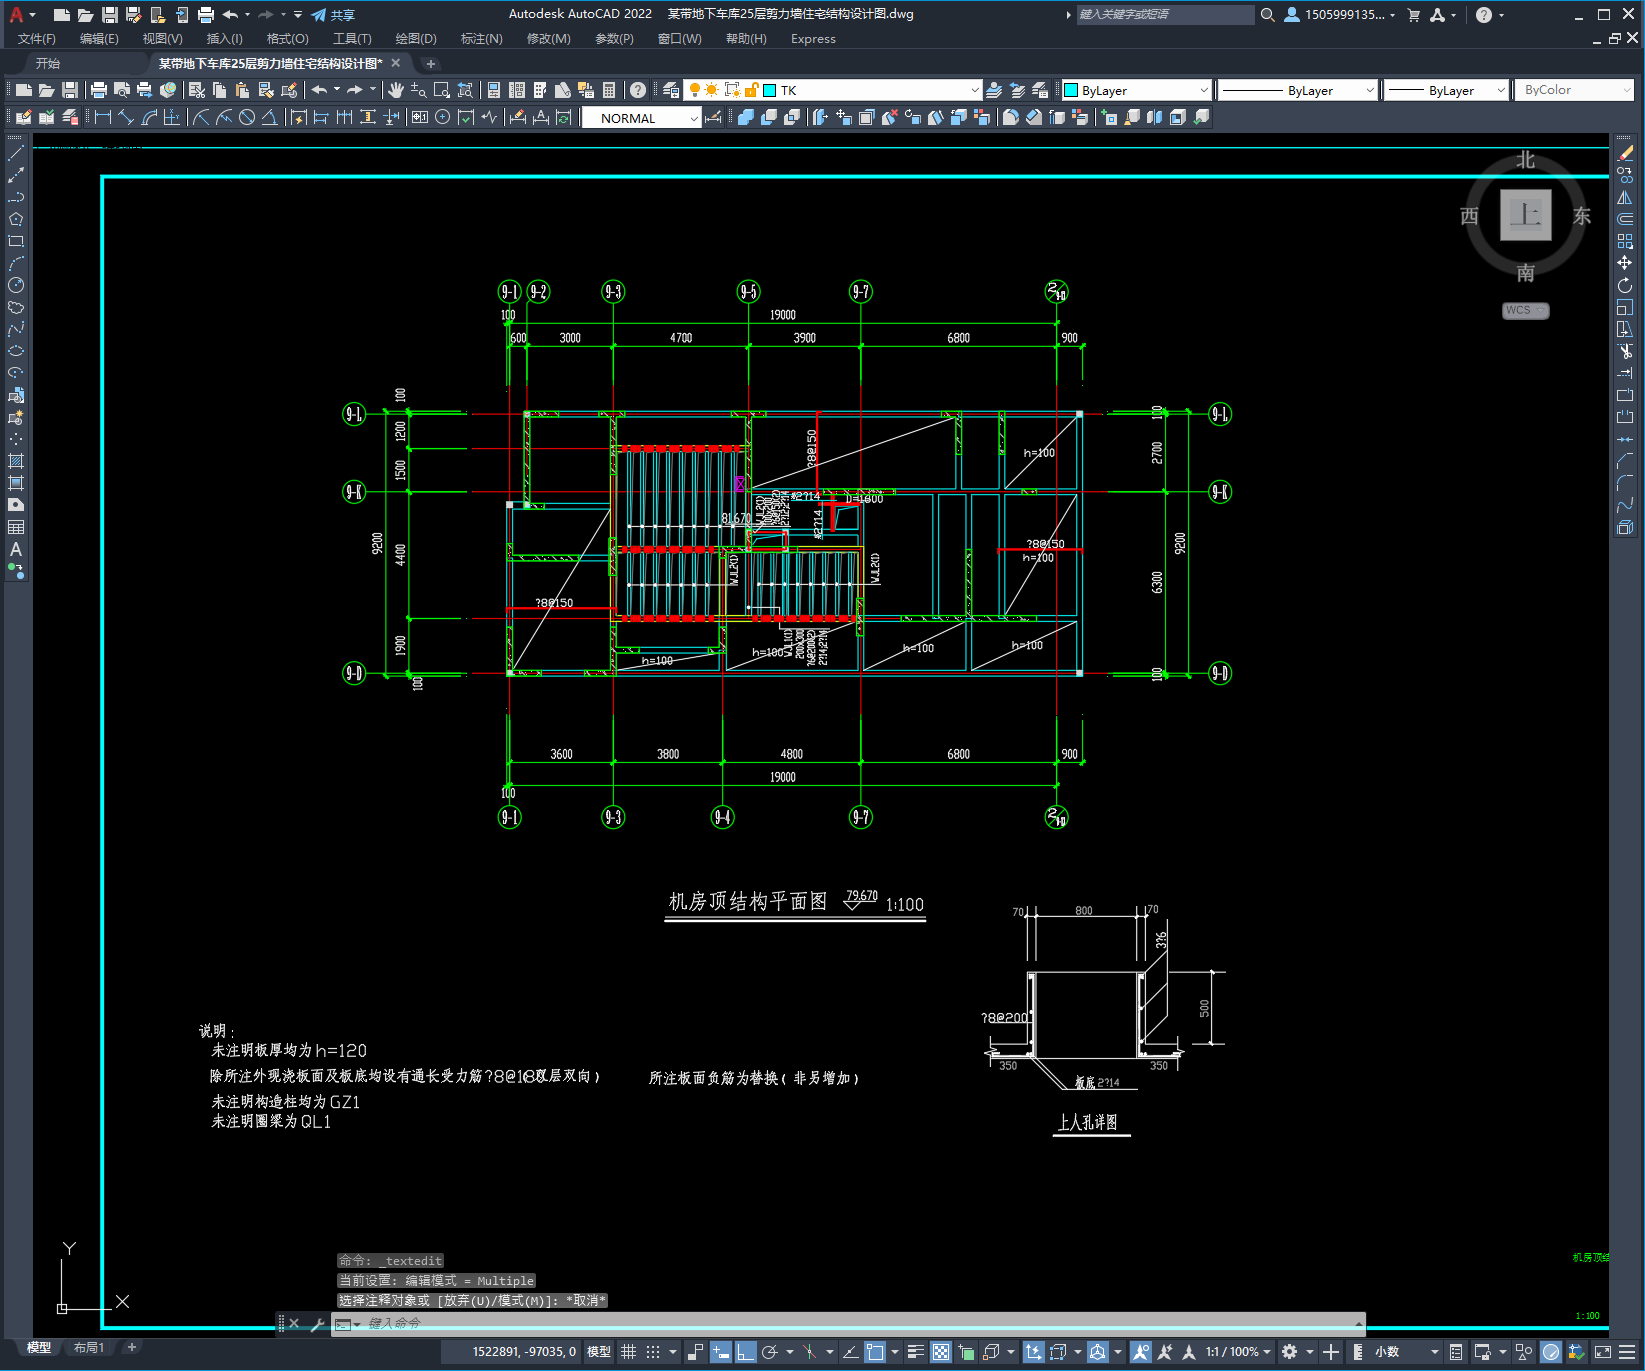Select the Angular Dimension tool
Screen dimensions: 1645x1371
[269, 118]
